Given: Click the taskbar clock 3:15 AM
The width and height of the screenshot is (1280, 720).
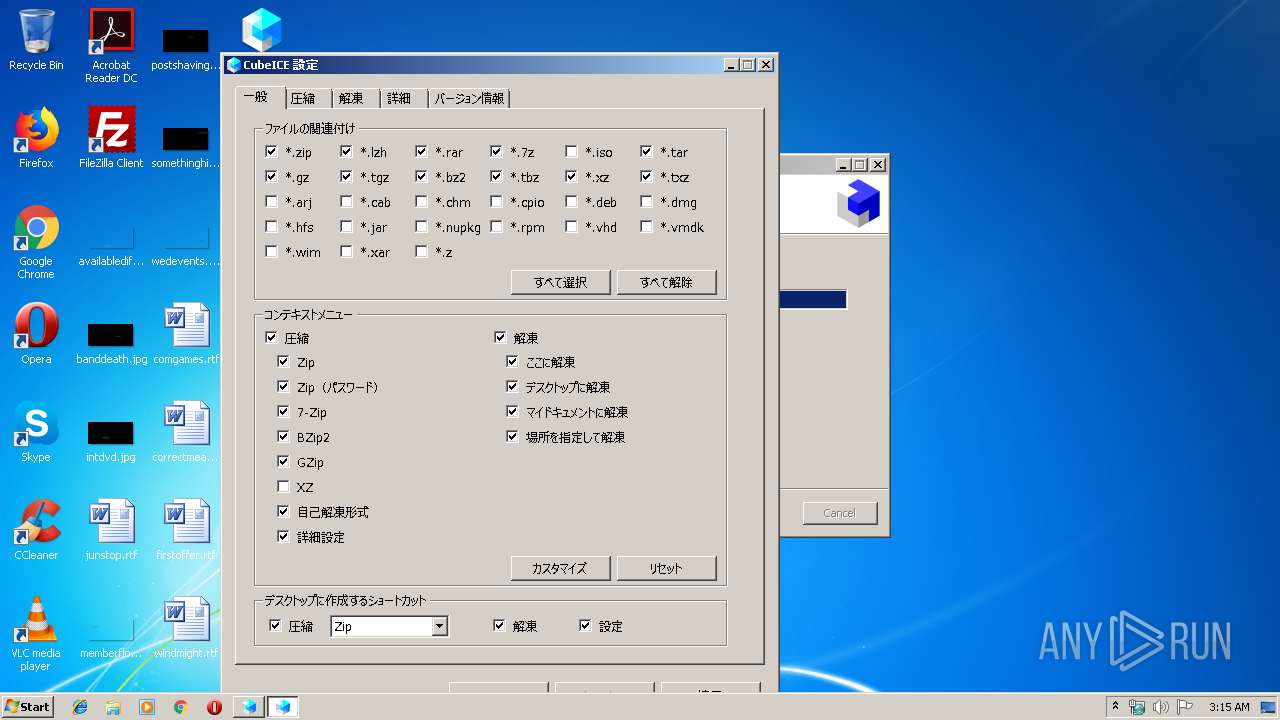Looking at the screenshot, I should click(x=1229, y=707).
